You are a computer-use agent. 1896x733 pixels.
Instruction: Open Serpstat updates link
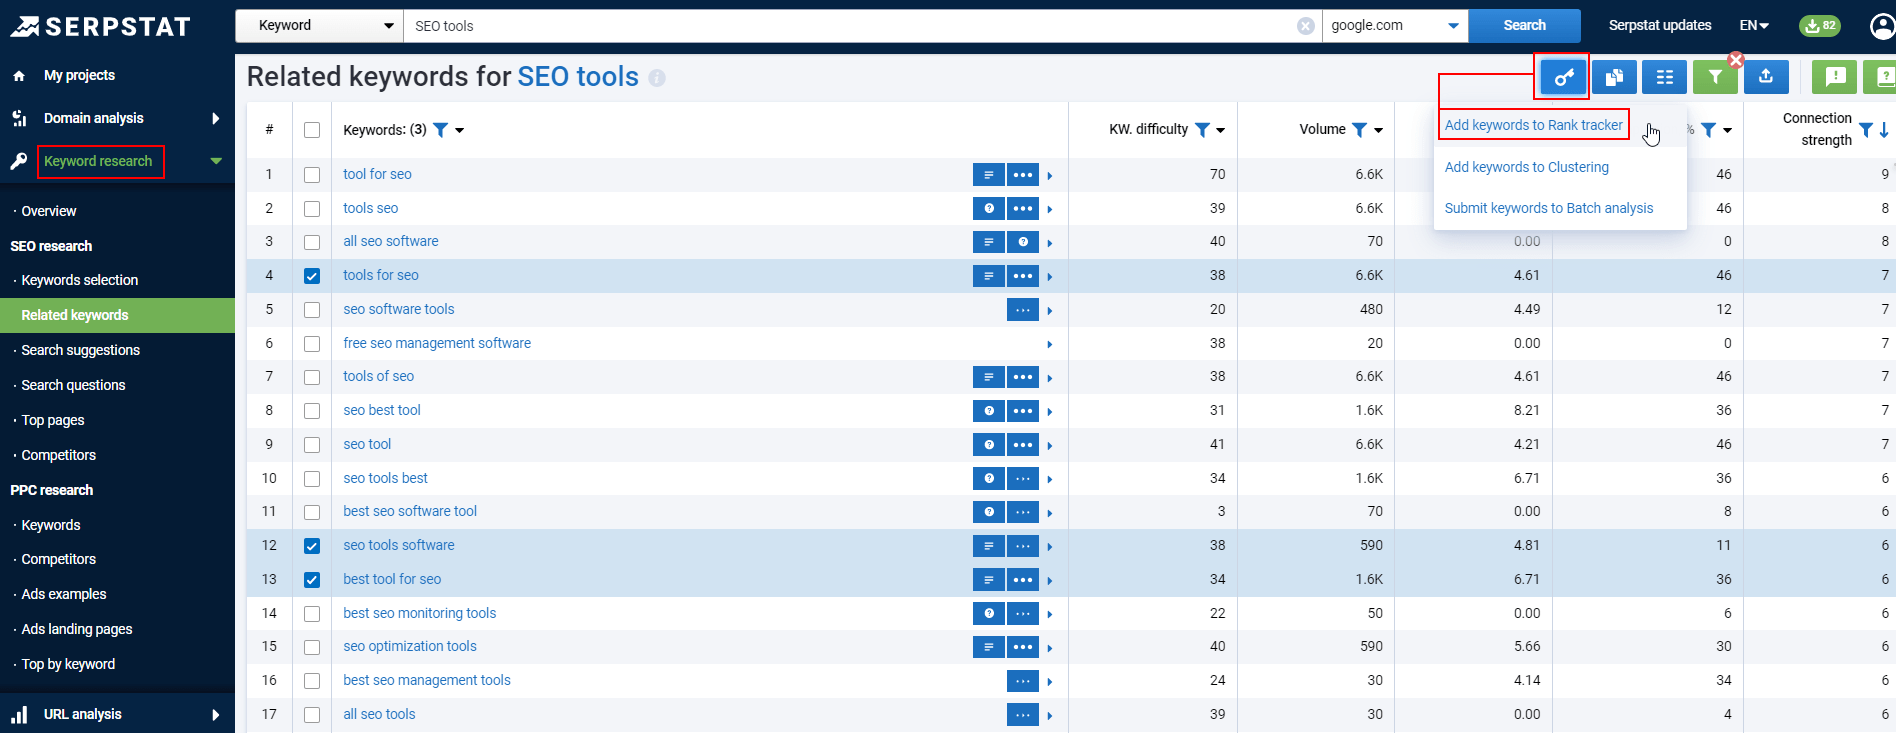click(x=1660, y=26)
